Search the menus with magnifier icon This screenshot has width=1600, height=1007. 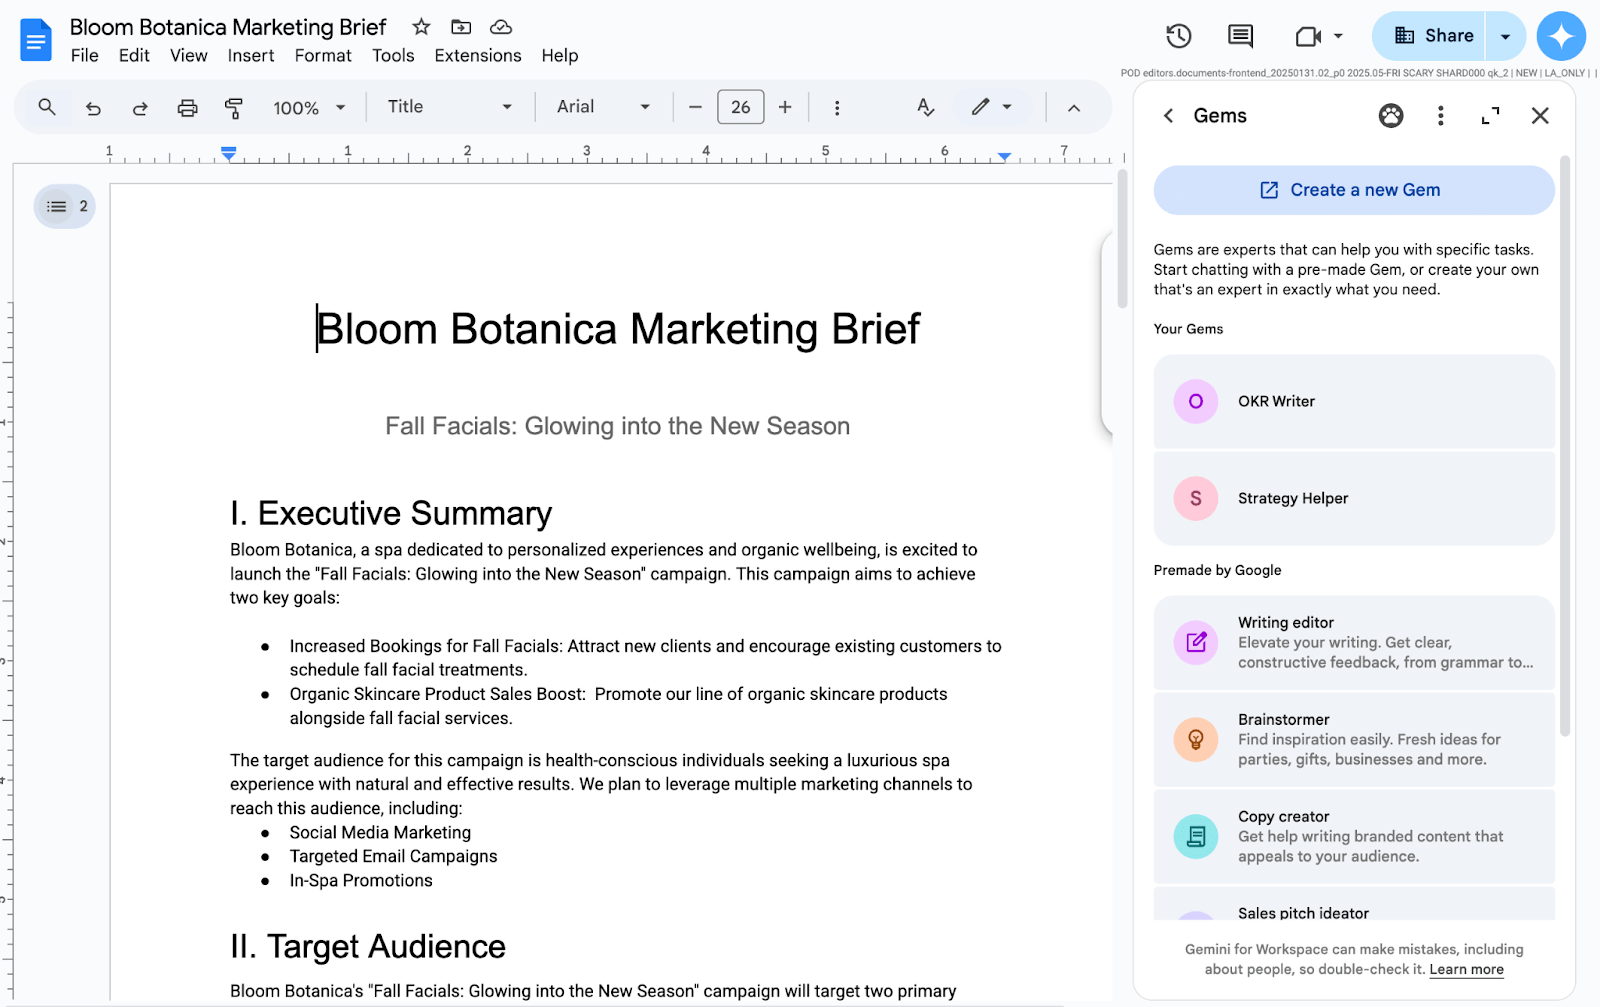pos(46,107)
